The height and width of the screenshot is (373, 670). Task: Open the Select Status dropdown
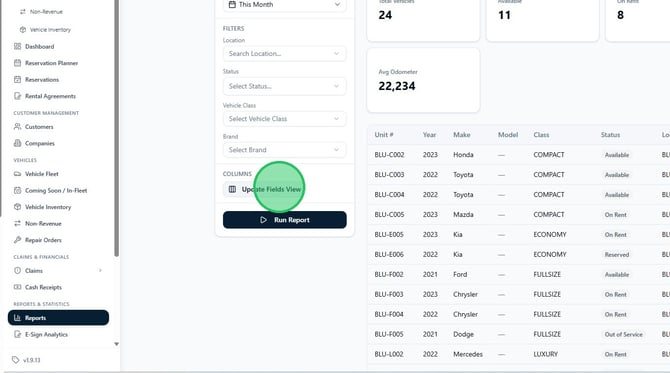click(285, 86)
